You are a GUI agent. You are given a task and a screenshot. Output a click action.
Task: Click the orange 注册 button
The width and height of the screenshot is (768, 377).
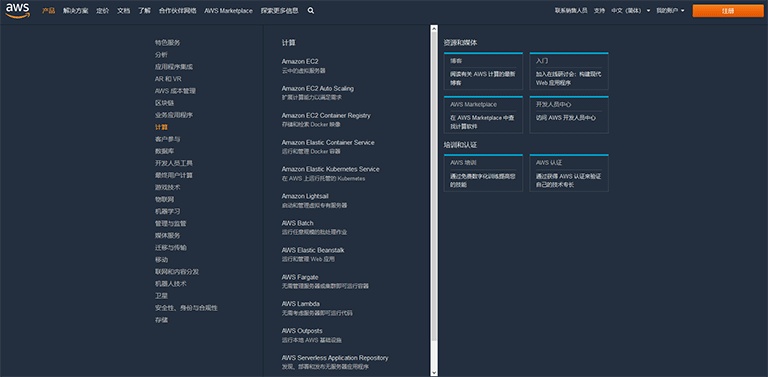[x=728, y=11]
